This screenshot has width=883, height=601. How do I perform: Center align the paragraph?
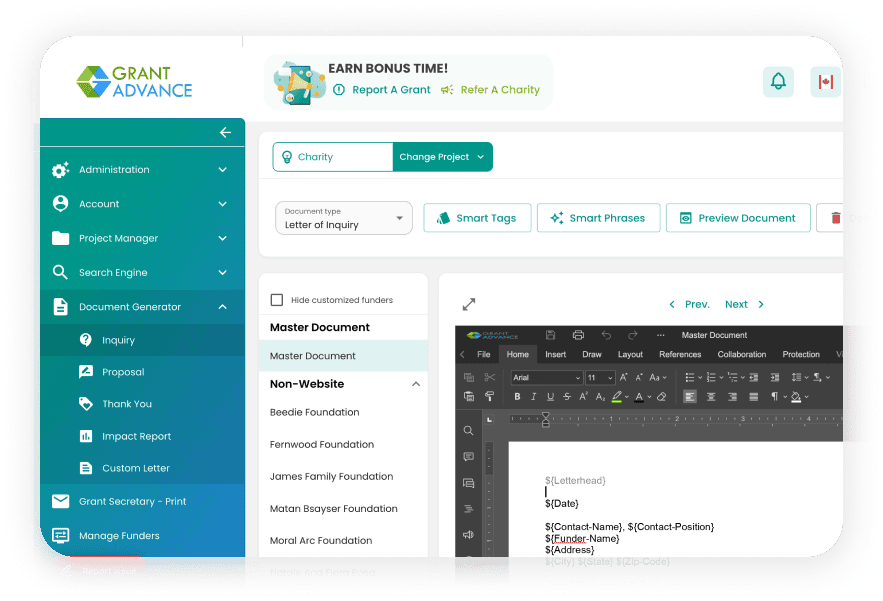(x=711, y=397)
